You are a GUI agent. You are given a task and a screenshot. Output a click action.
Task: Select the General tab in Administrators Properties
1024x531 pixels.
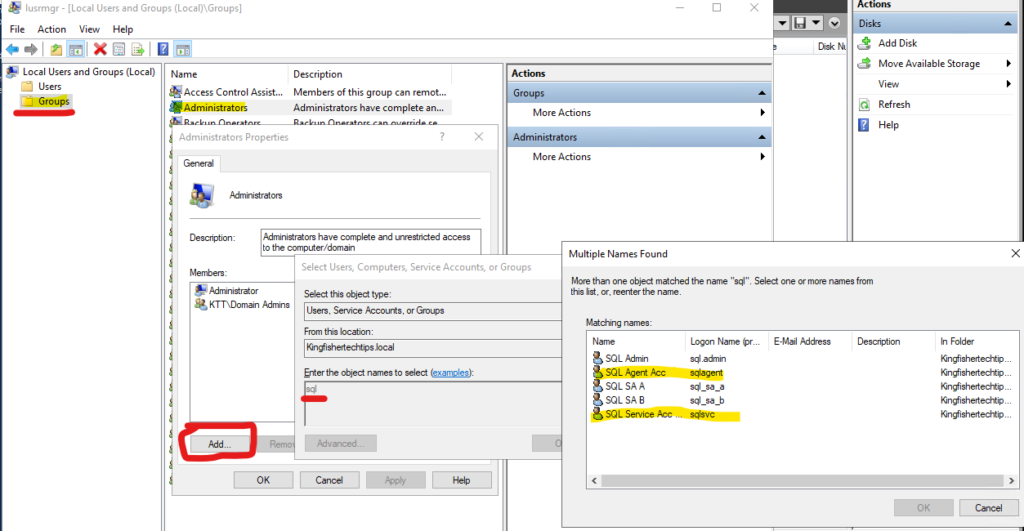pos(199,163)
